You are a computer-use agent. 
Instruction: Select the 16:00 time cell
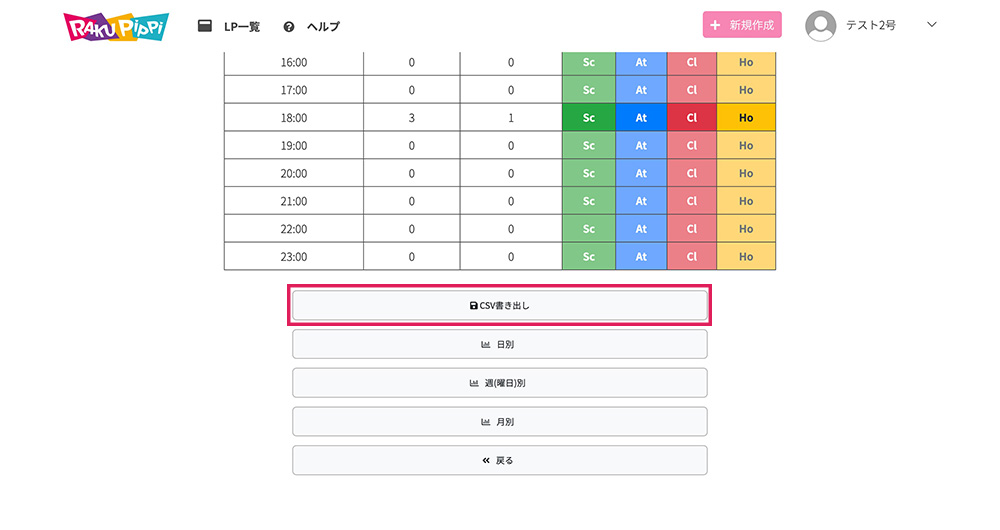(x=294, y=63)
